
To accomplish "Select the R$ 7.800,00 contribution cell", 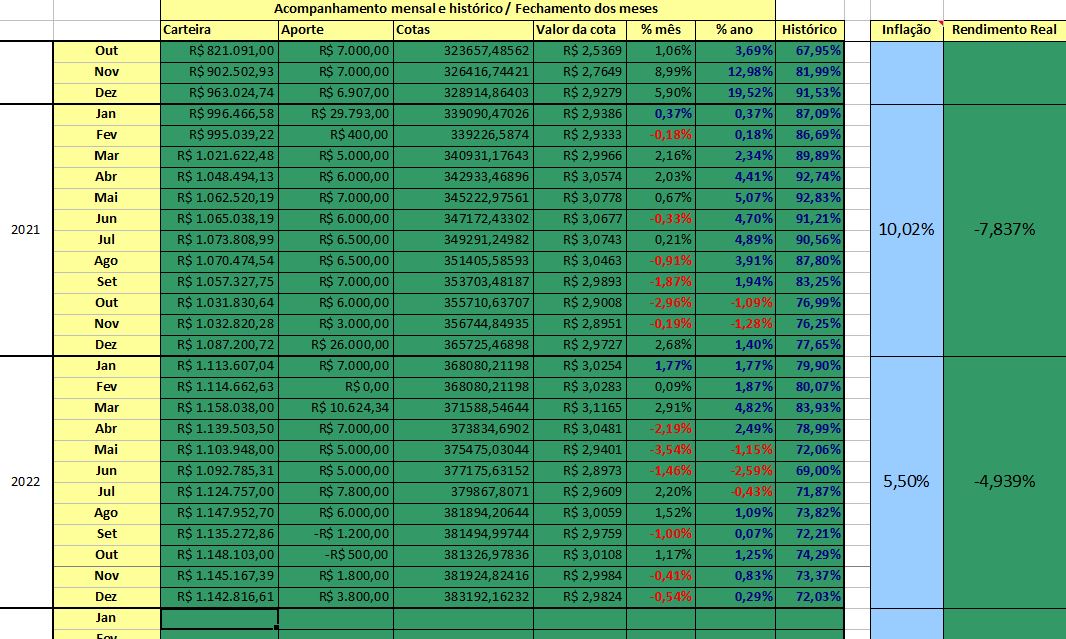I will 336,492.
